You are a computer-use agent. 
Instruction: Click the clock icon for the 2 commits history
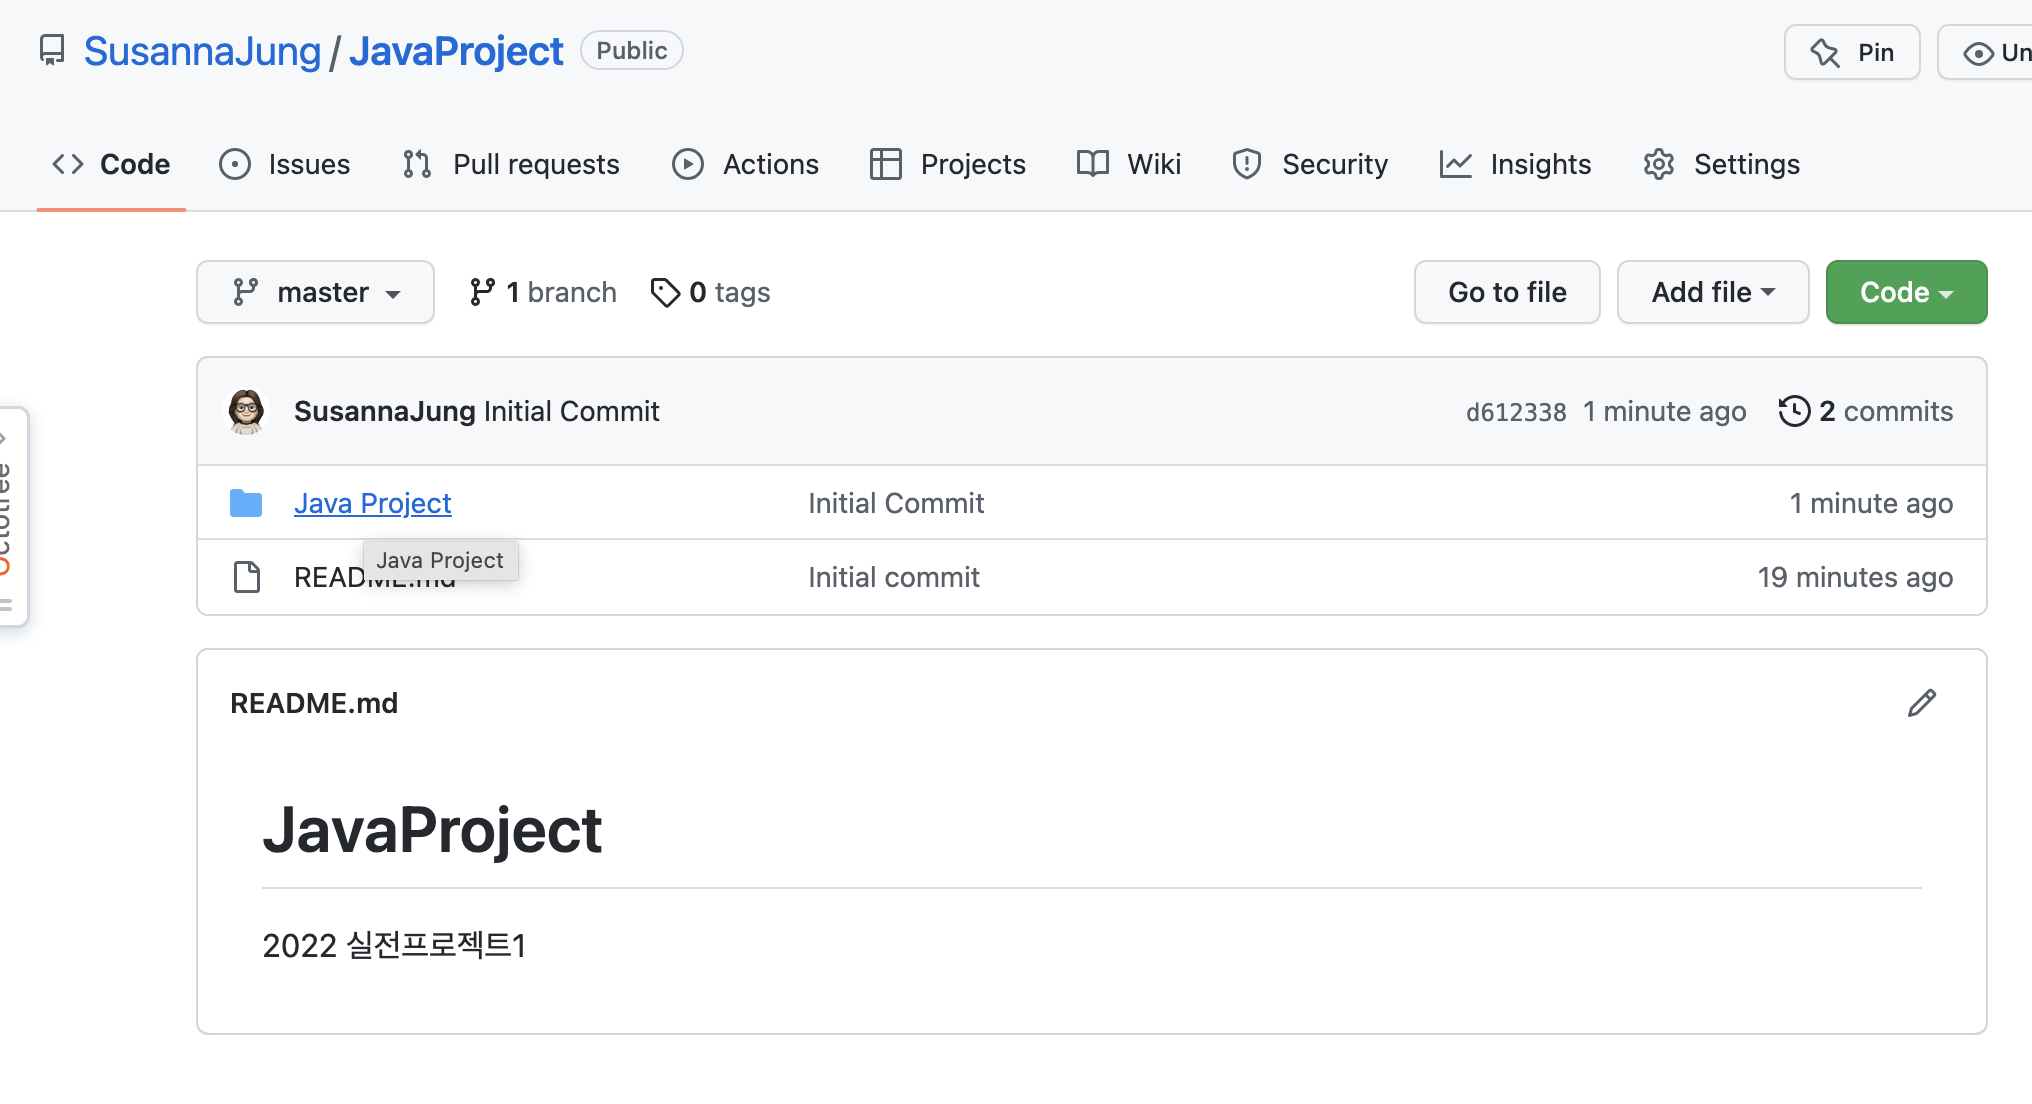tap(1794, 411)
